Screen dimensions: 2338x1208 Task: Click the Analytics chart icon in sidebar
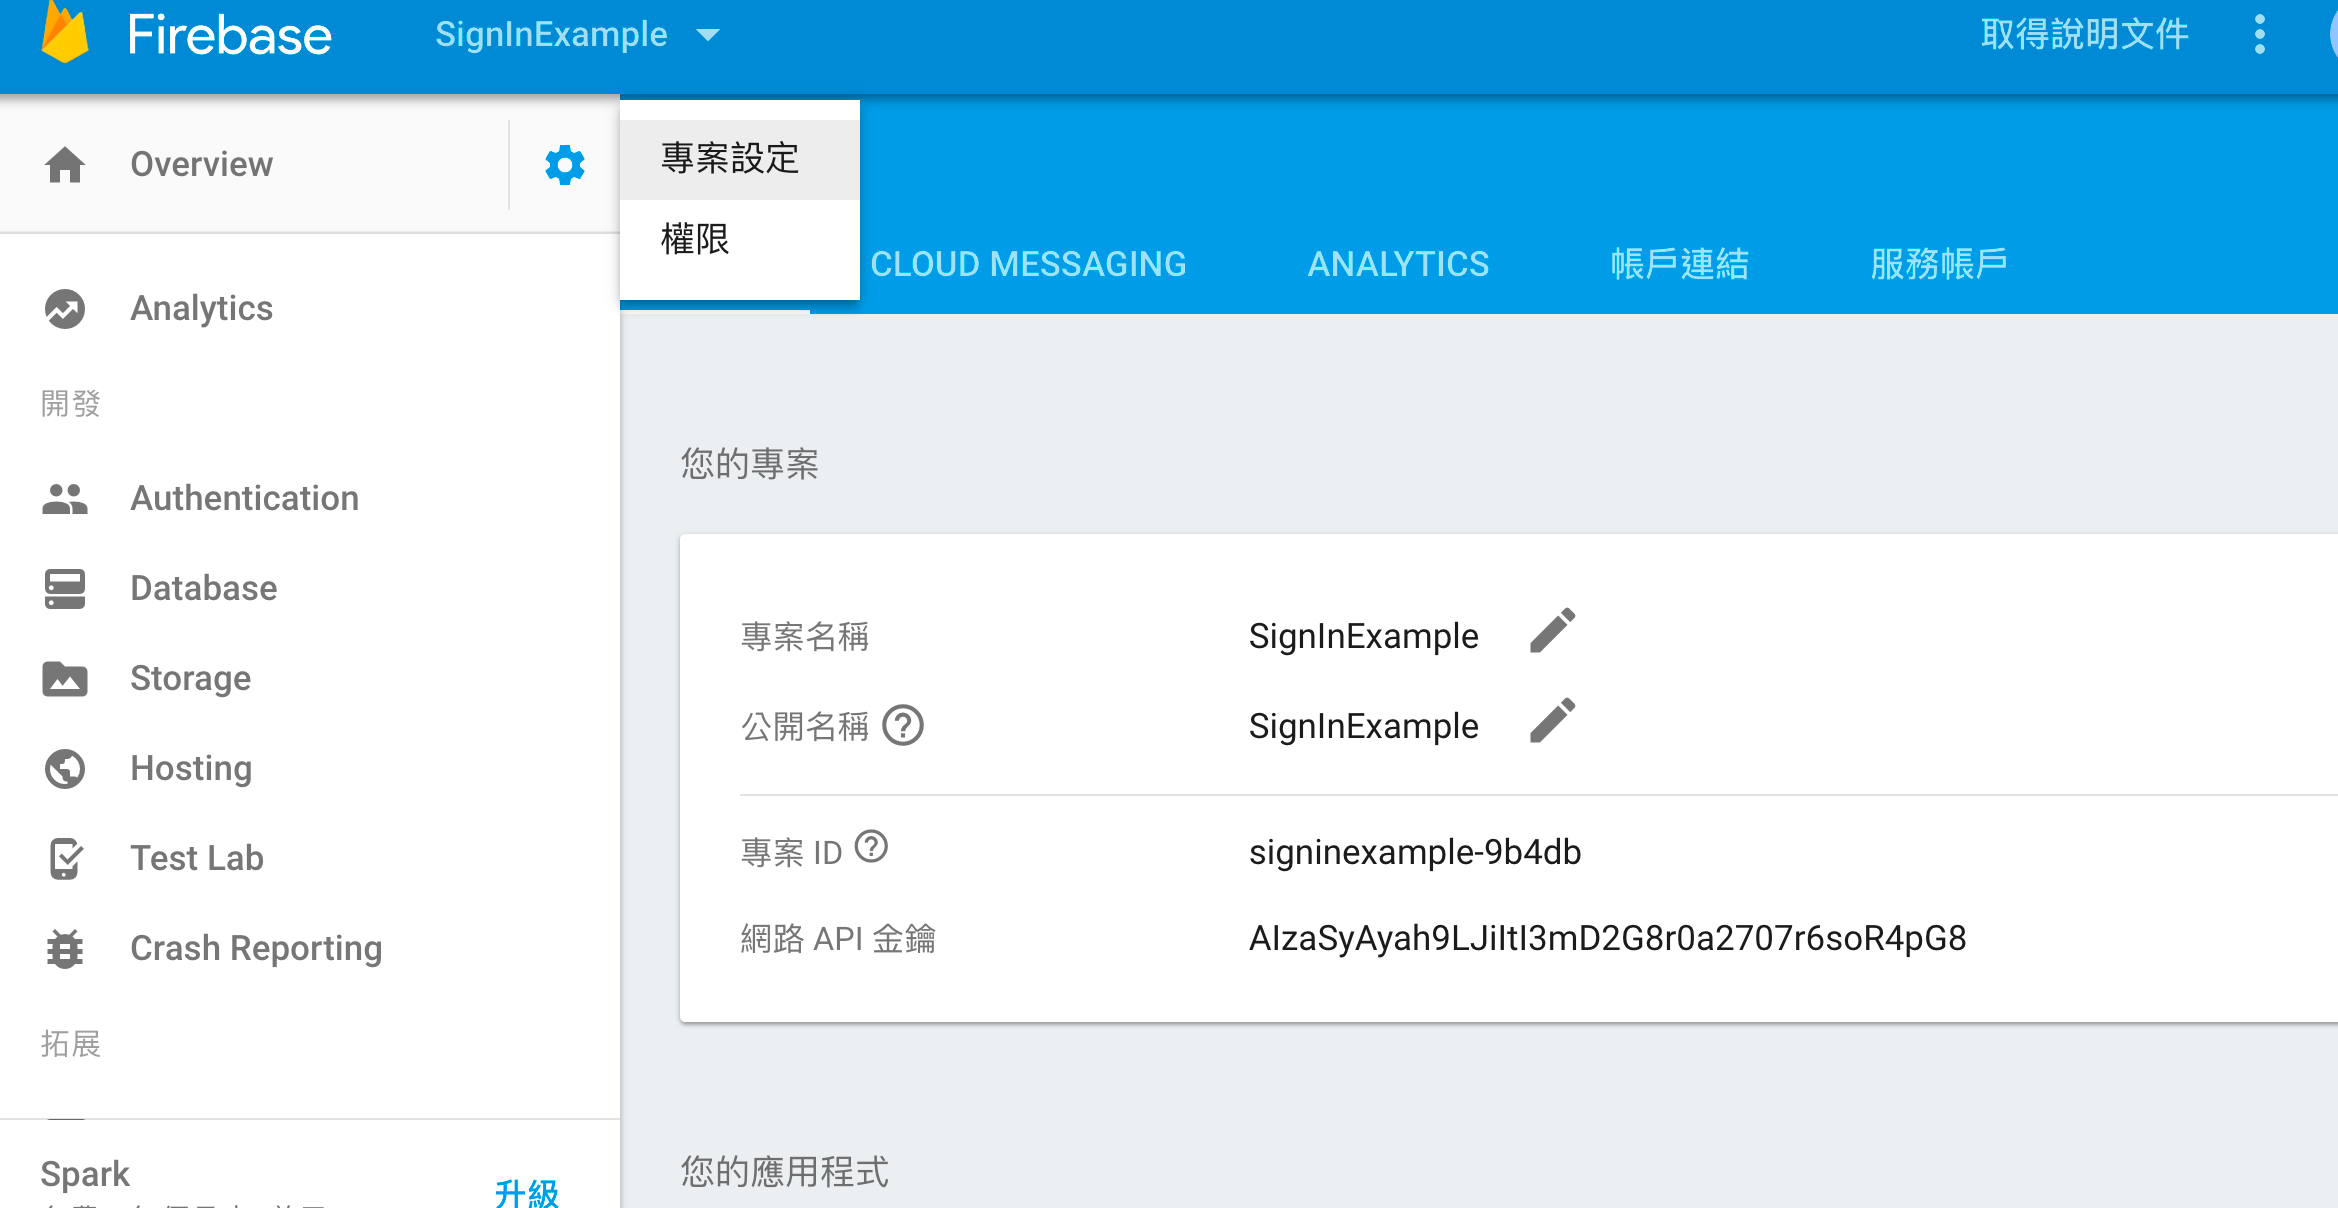click(65, 308)
